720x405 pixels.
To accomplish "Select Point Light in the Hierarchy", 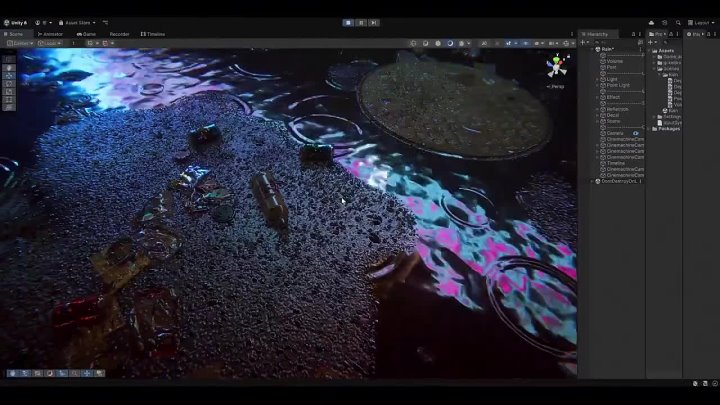I will tap(618, 85).
